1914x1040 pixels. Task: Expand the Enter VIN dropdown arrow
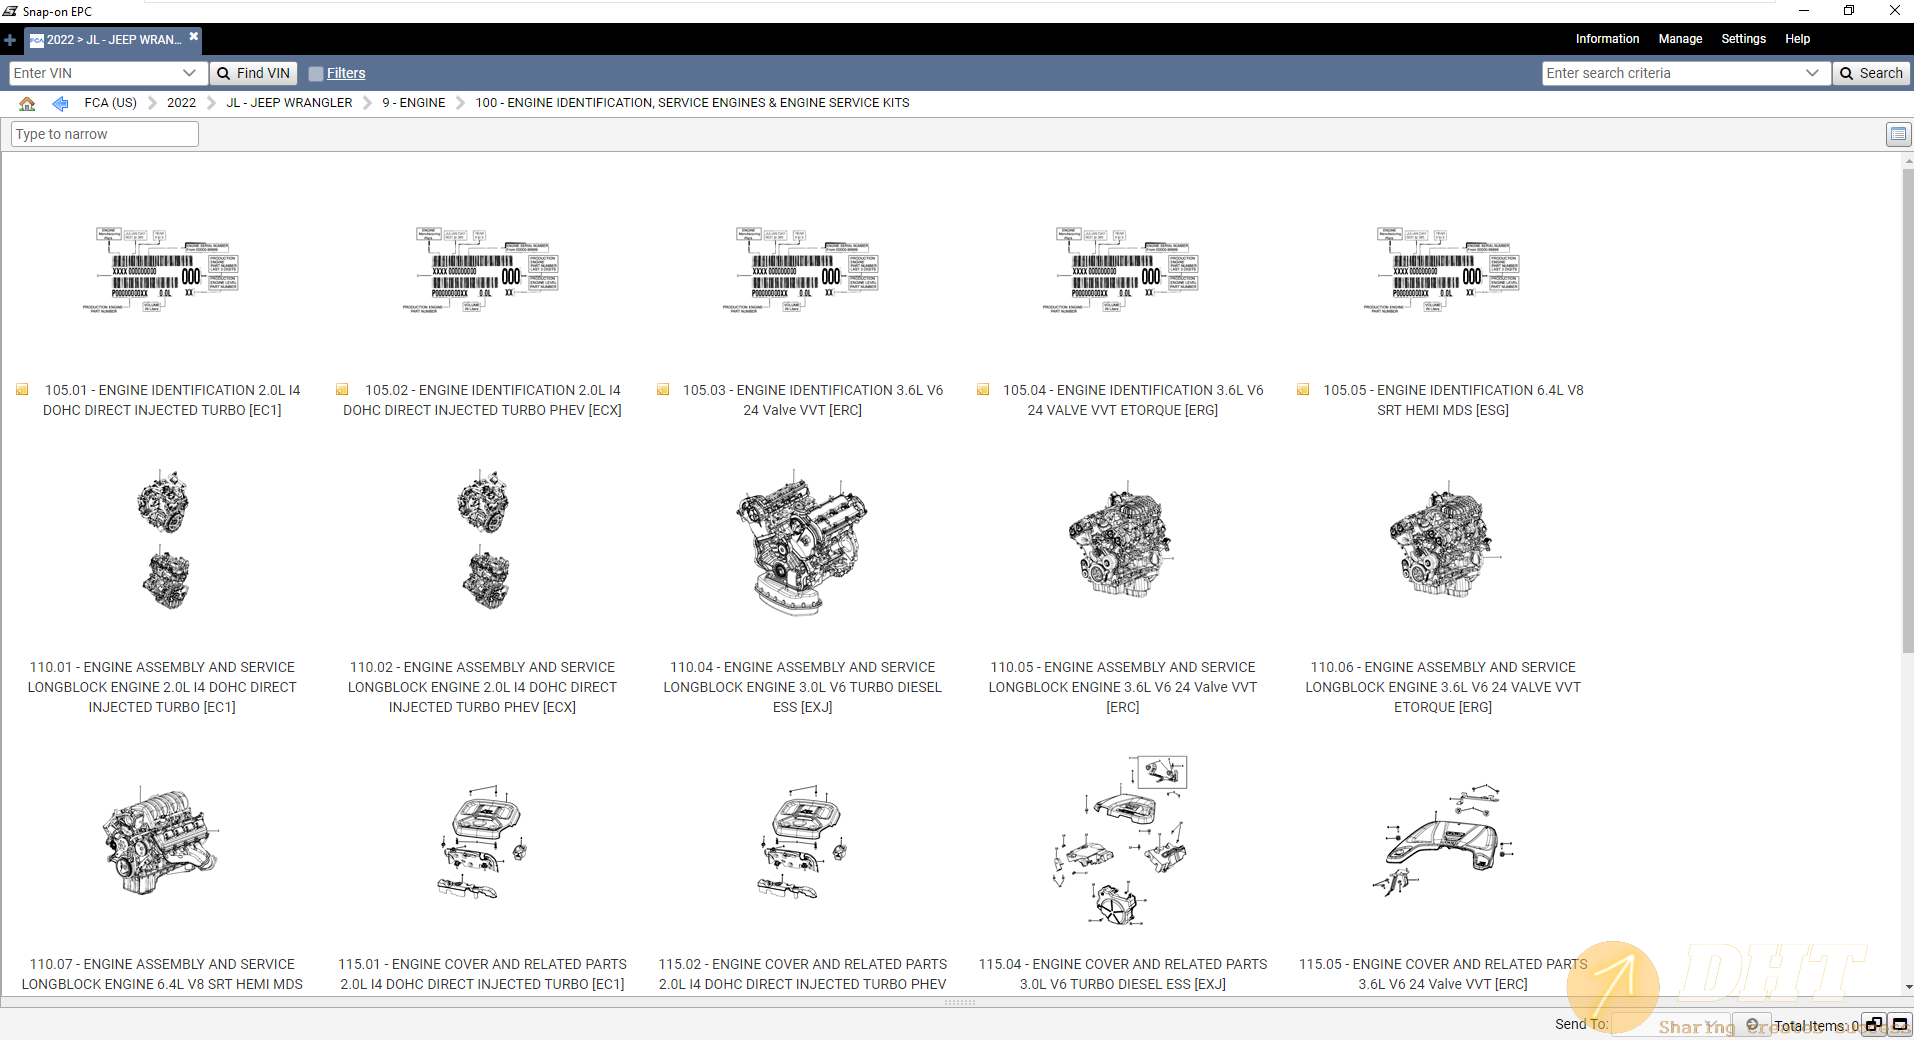189,73
